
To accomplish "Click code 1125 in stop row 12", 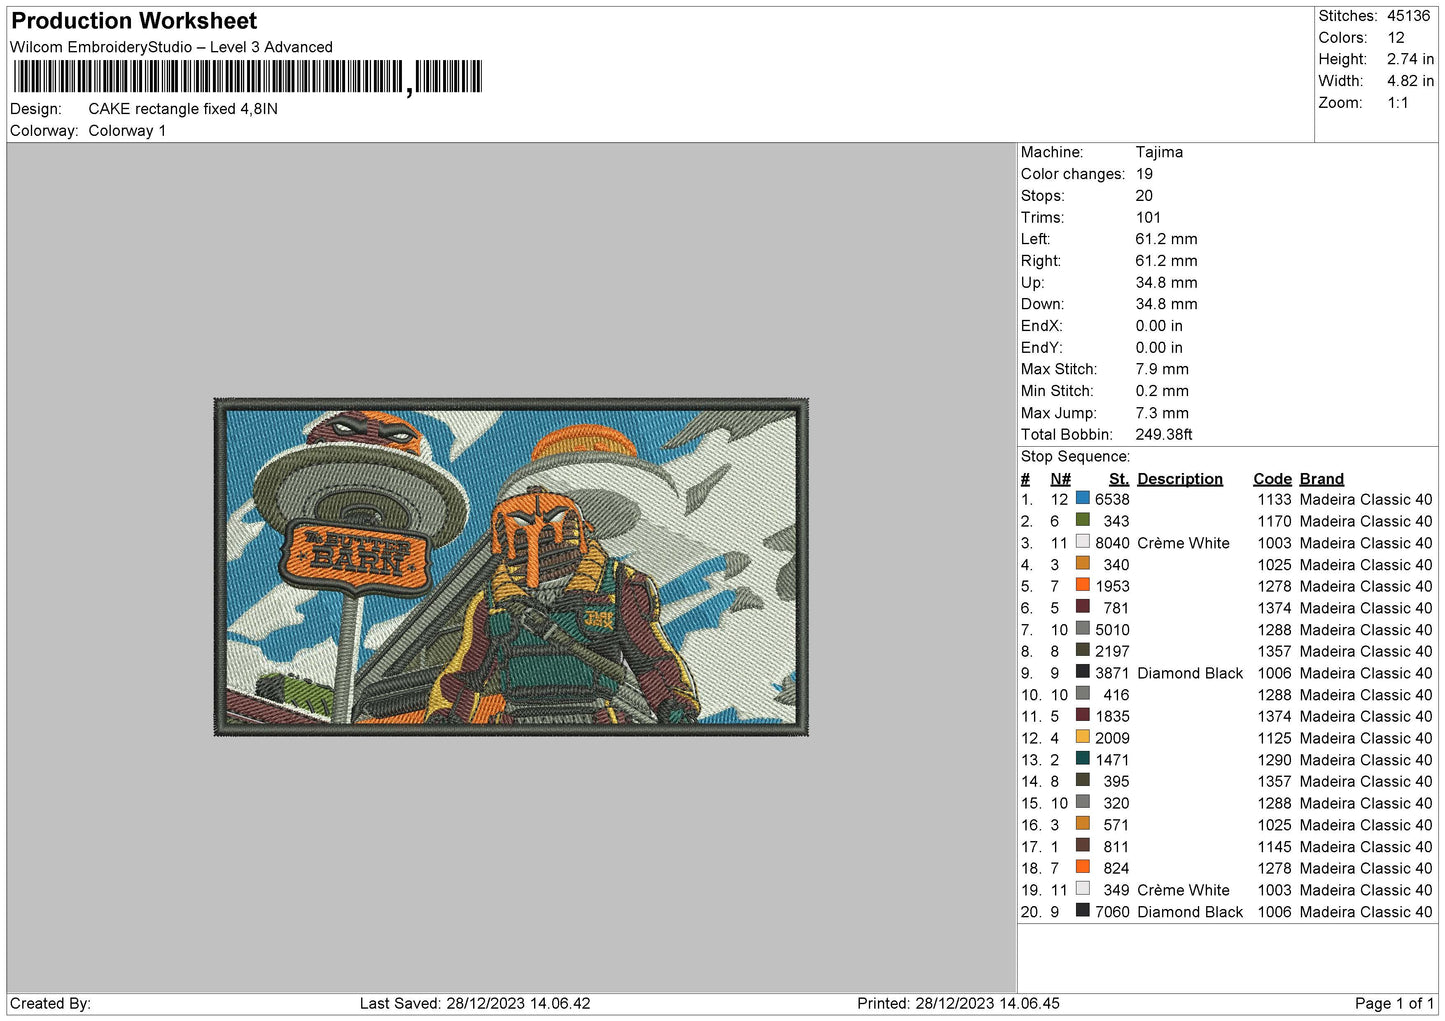I will point(1274,738).
